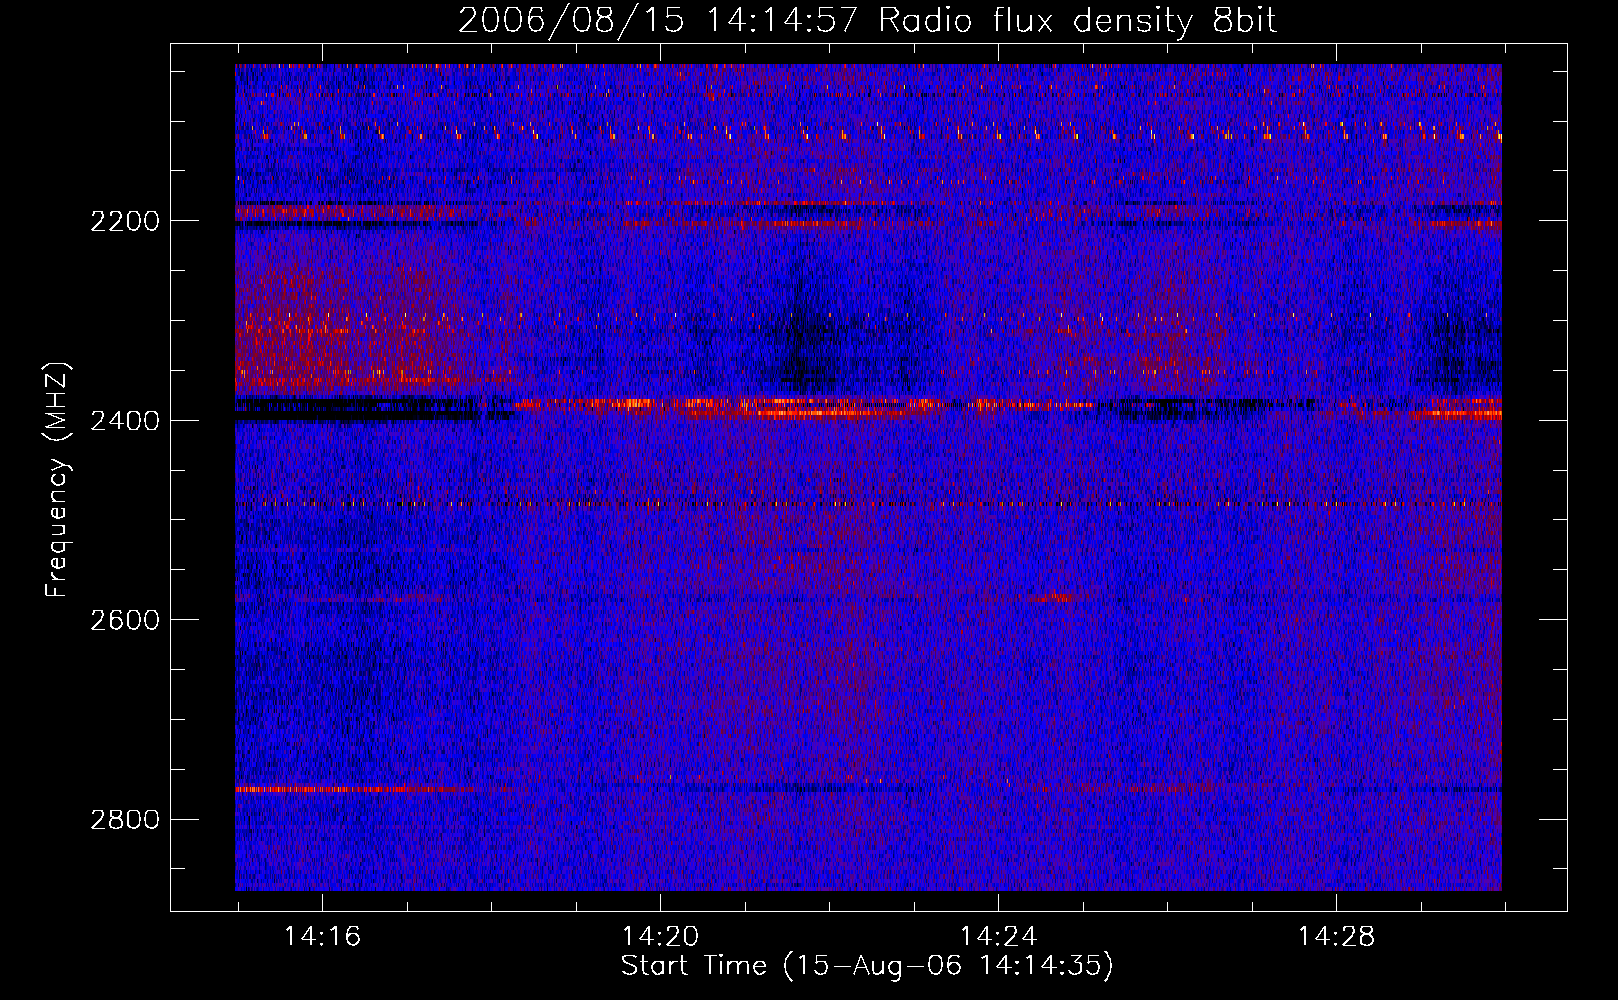Click the 2200 frequency tick label
This screenshot has width=1618, height=1000.
point(125,221)
